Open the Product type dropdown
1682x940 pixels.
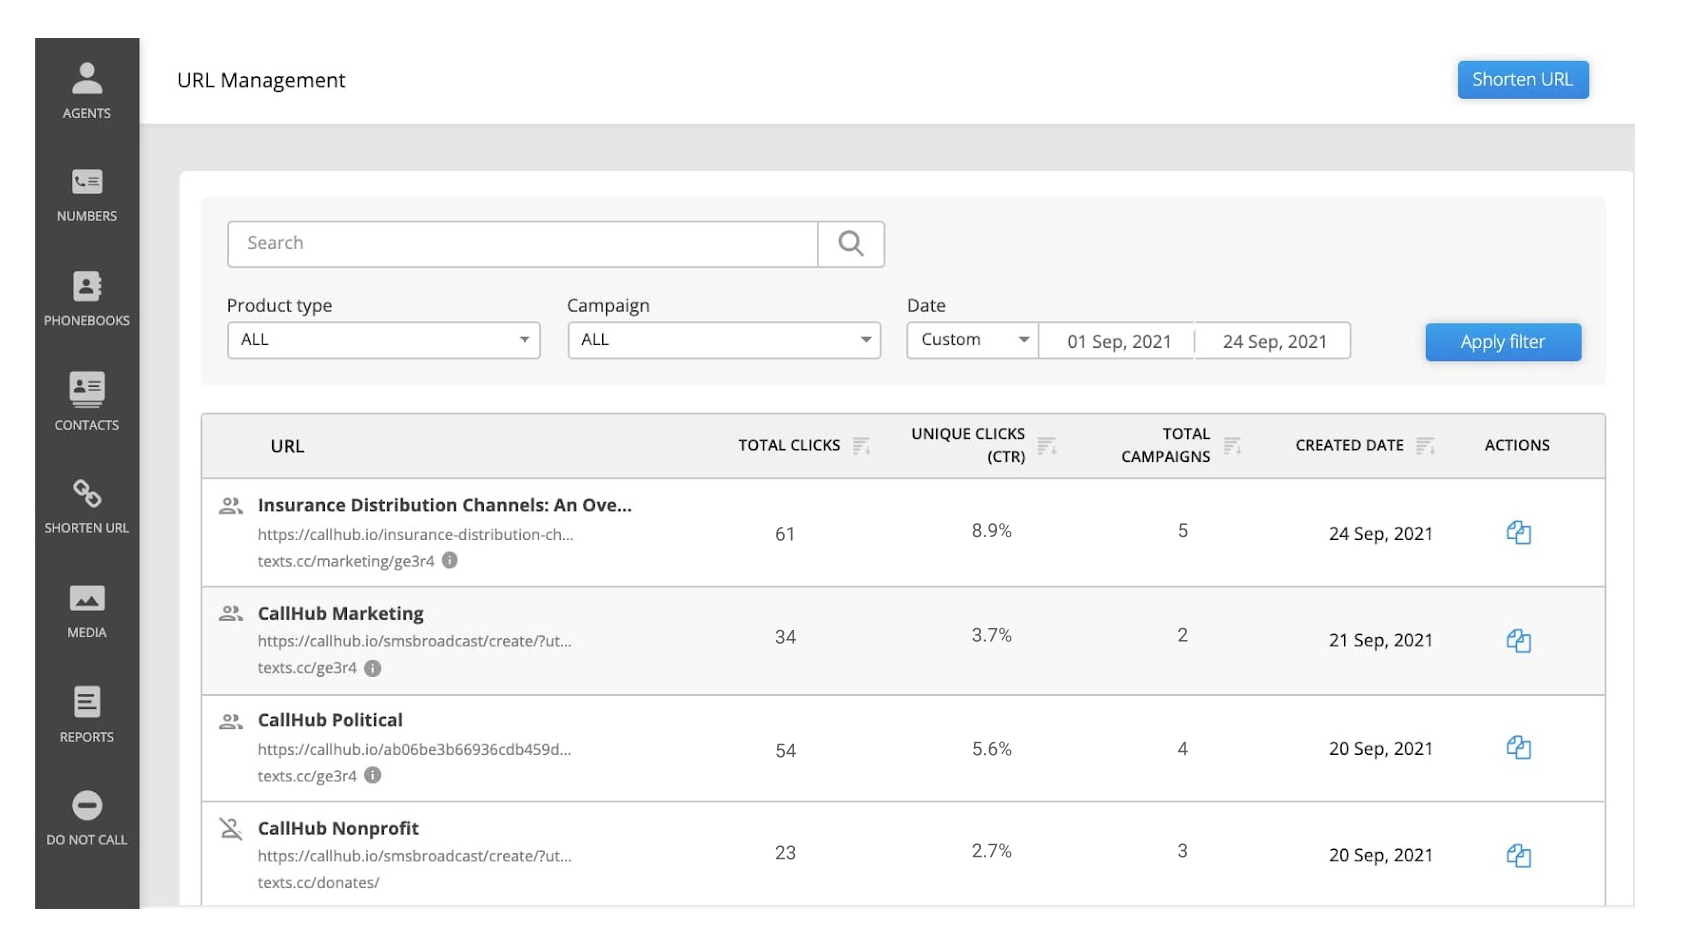(384, 340)
